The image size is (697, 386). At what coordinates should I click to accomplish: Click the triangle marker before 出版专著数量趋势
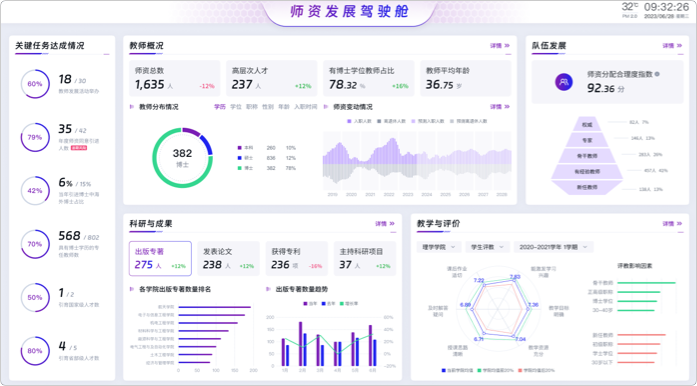268,289
